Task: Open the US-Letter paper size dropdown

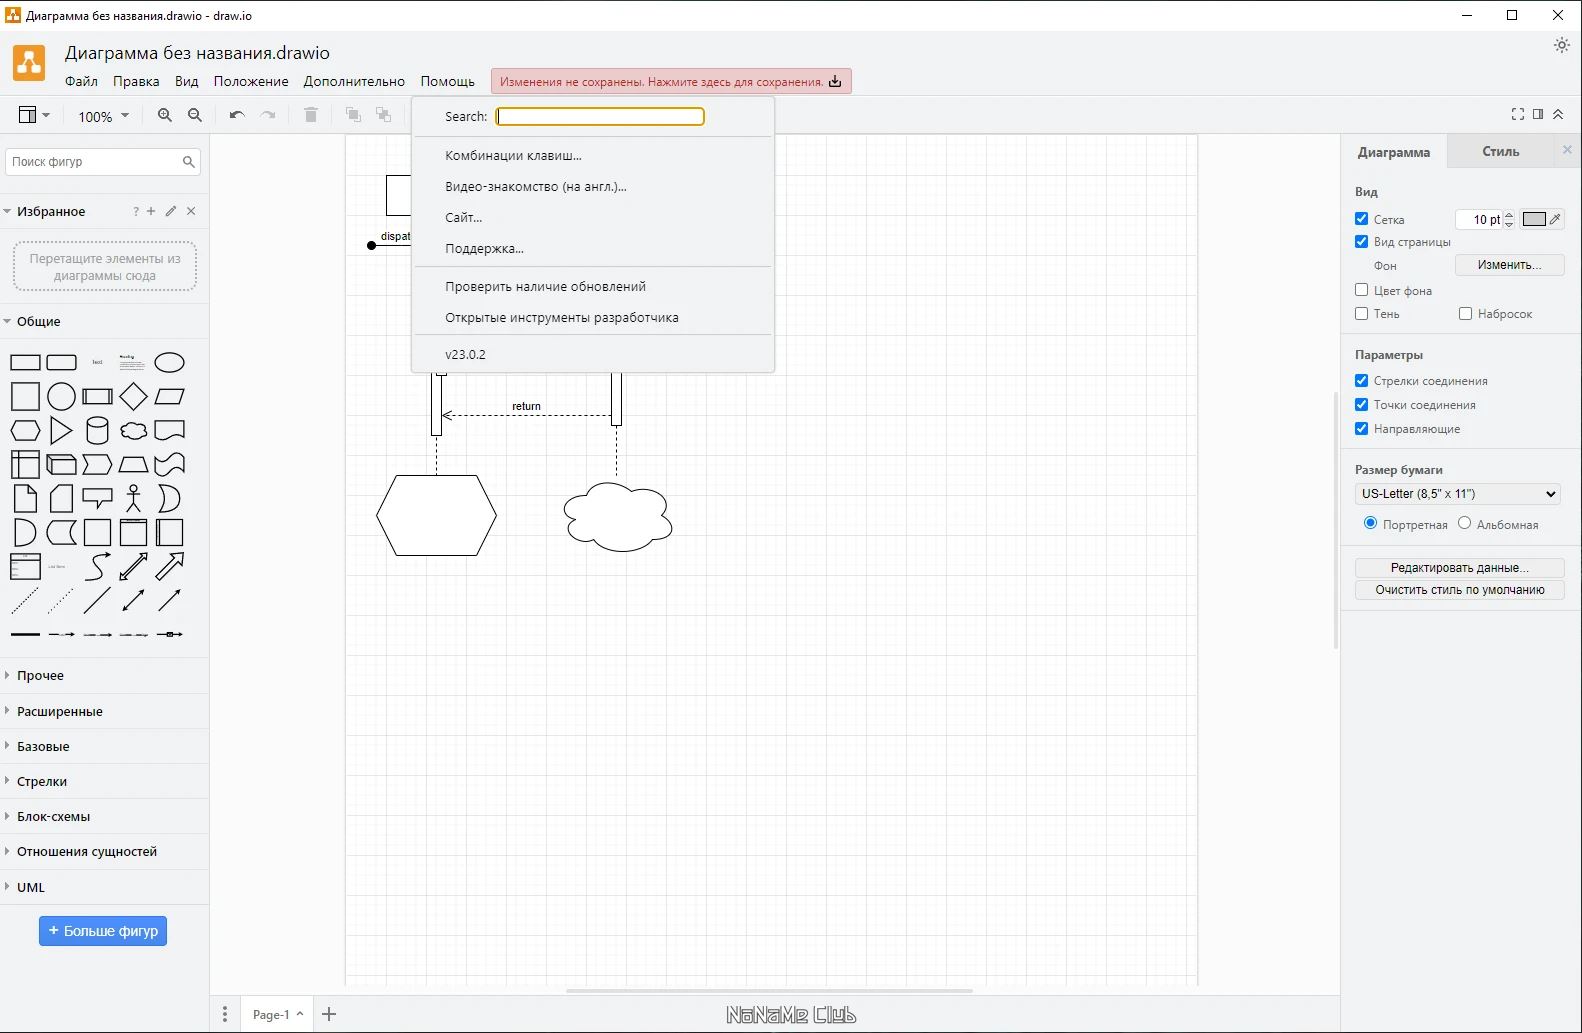Action: tap(1458, 494)
